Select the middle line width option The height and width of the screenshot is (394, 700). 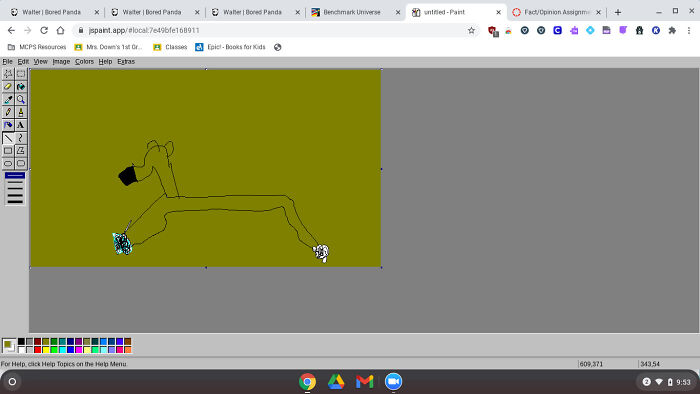click(x=15, y=188)
